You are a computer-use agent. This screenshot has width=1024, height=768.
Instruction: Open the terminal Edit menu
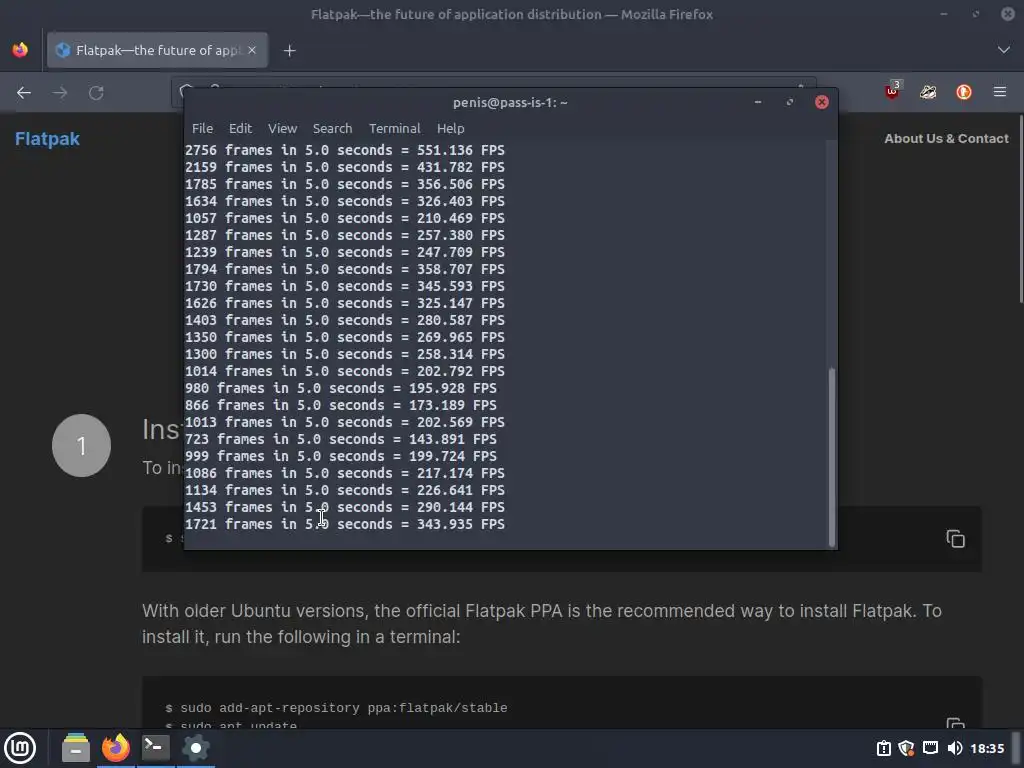(240, 129)
